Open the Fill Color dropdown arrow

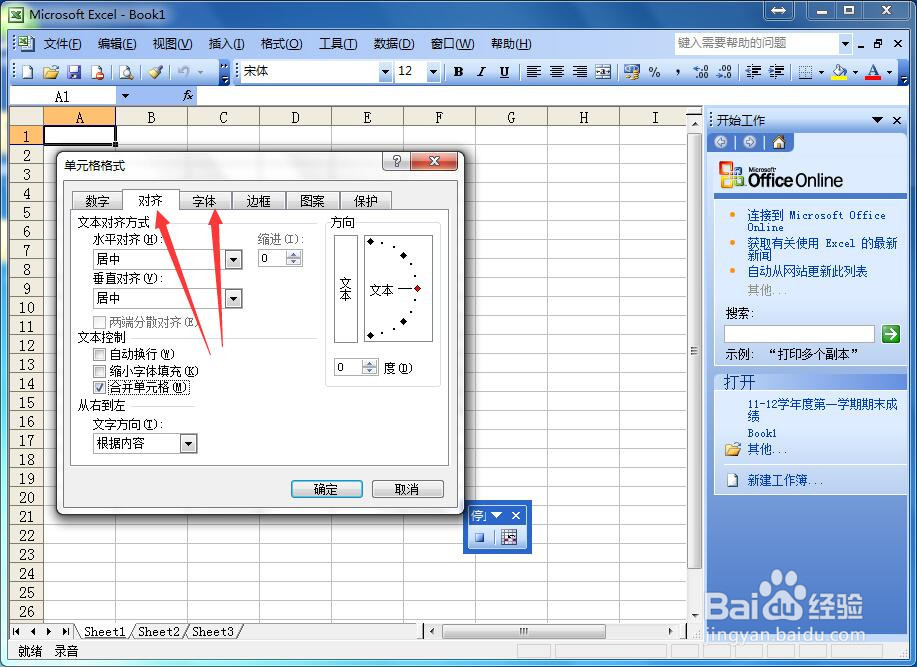[x=855, y=72]
